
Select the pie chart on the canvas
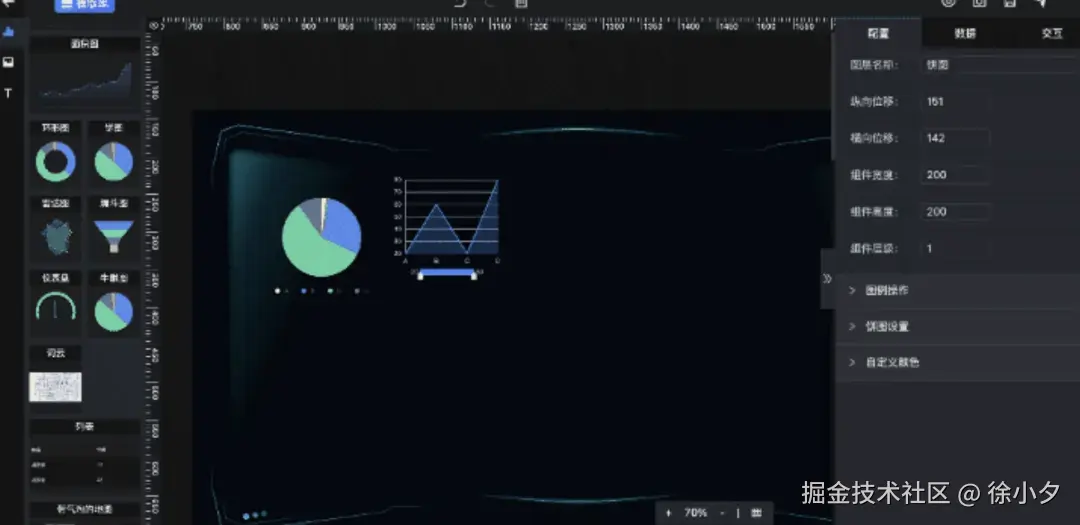click(322, 237)
